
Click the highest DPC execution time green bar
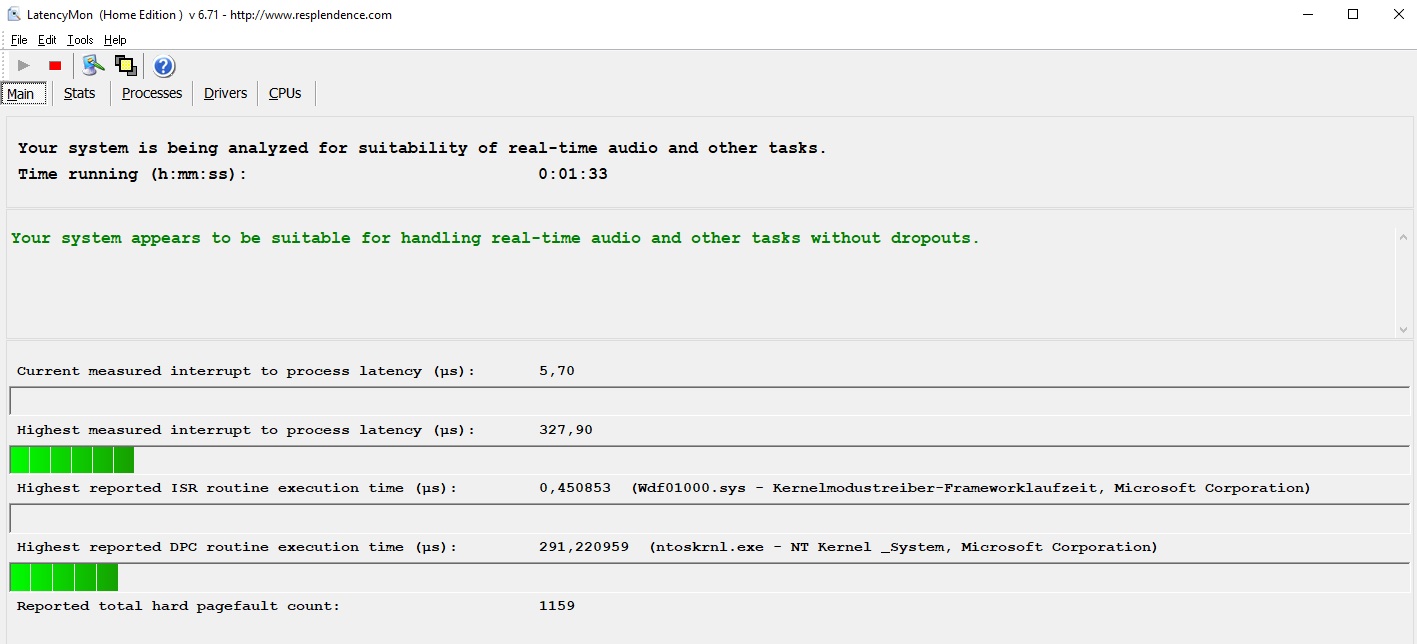[64, 577]
